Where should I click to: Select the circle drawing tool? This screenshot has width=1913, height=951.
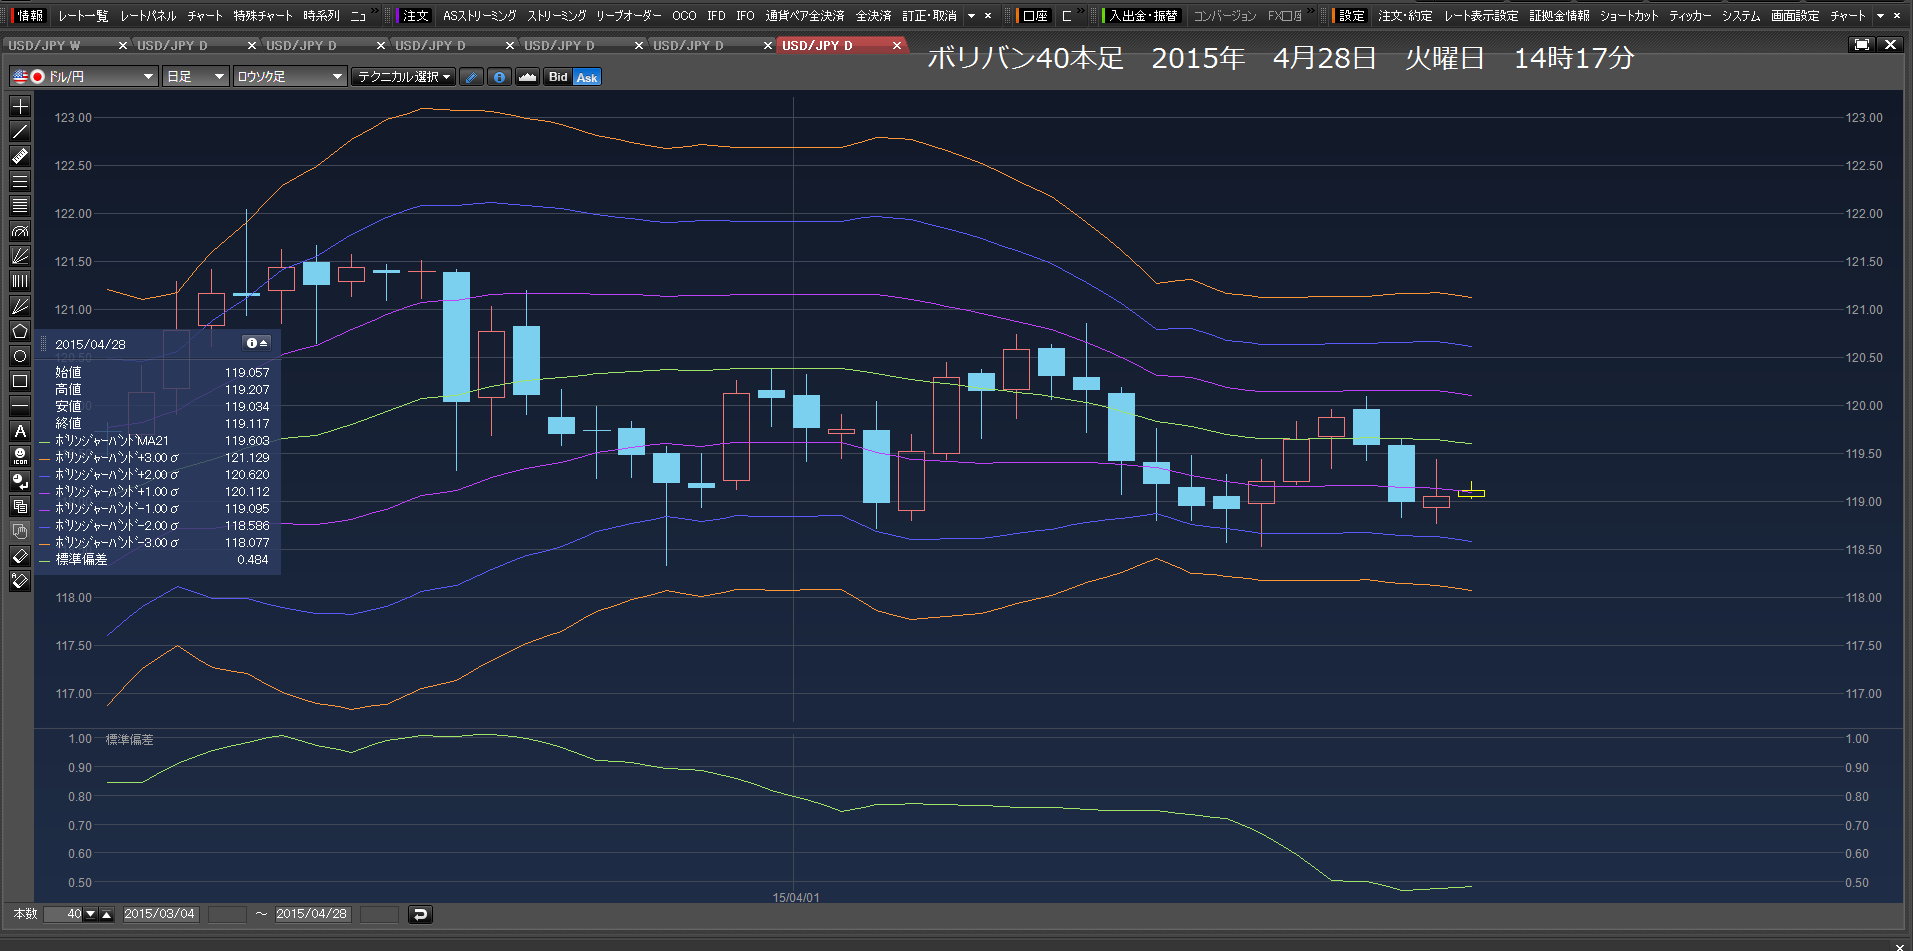tap(19, 356)
